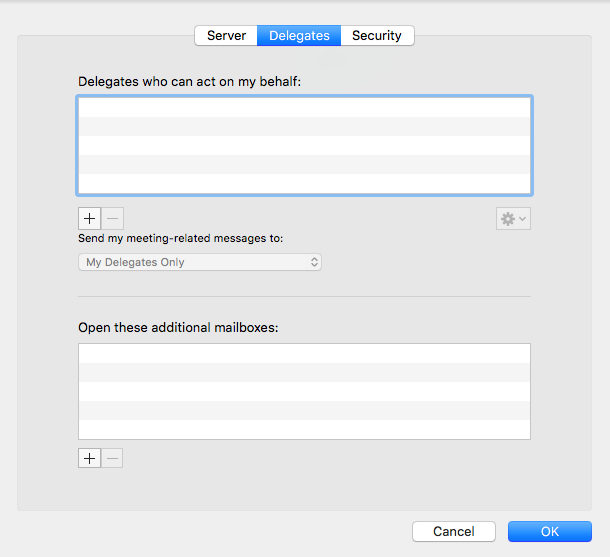
Task: Click the last row of the additional mailboxes list
Action: pos(304,430)
